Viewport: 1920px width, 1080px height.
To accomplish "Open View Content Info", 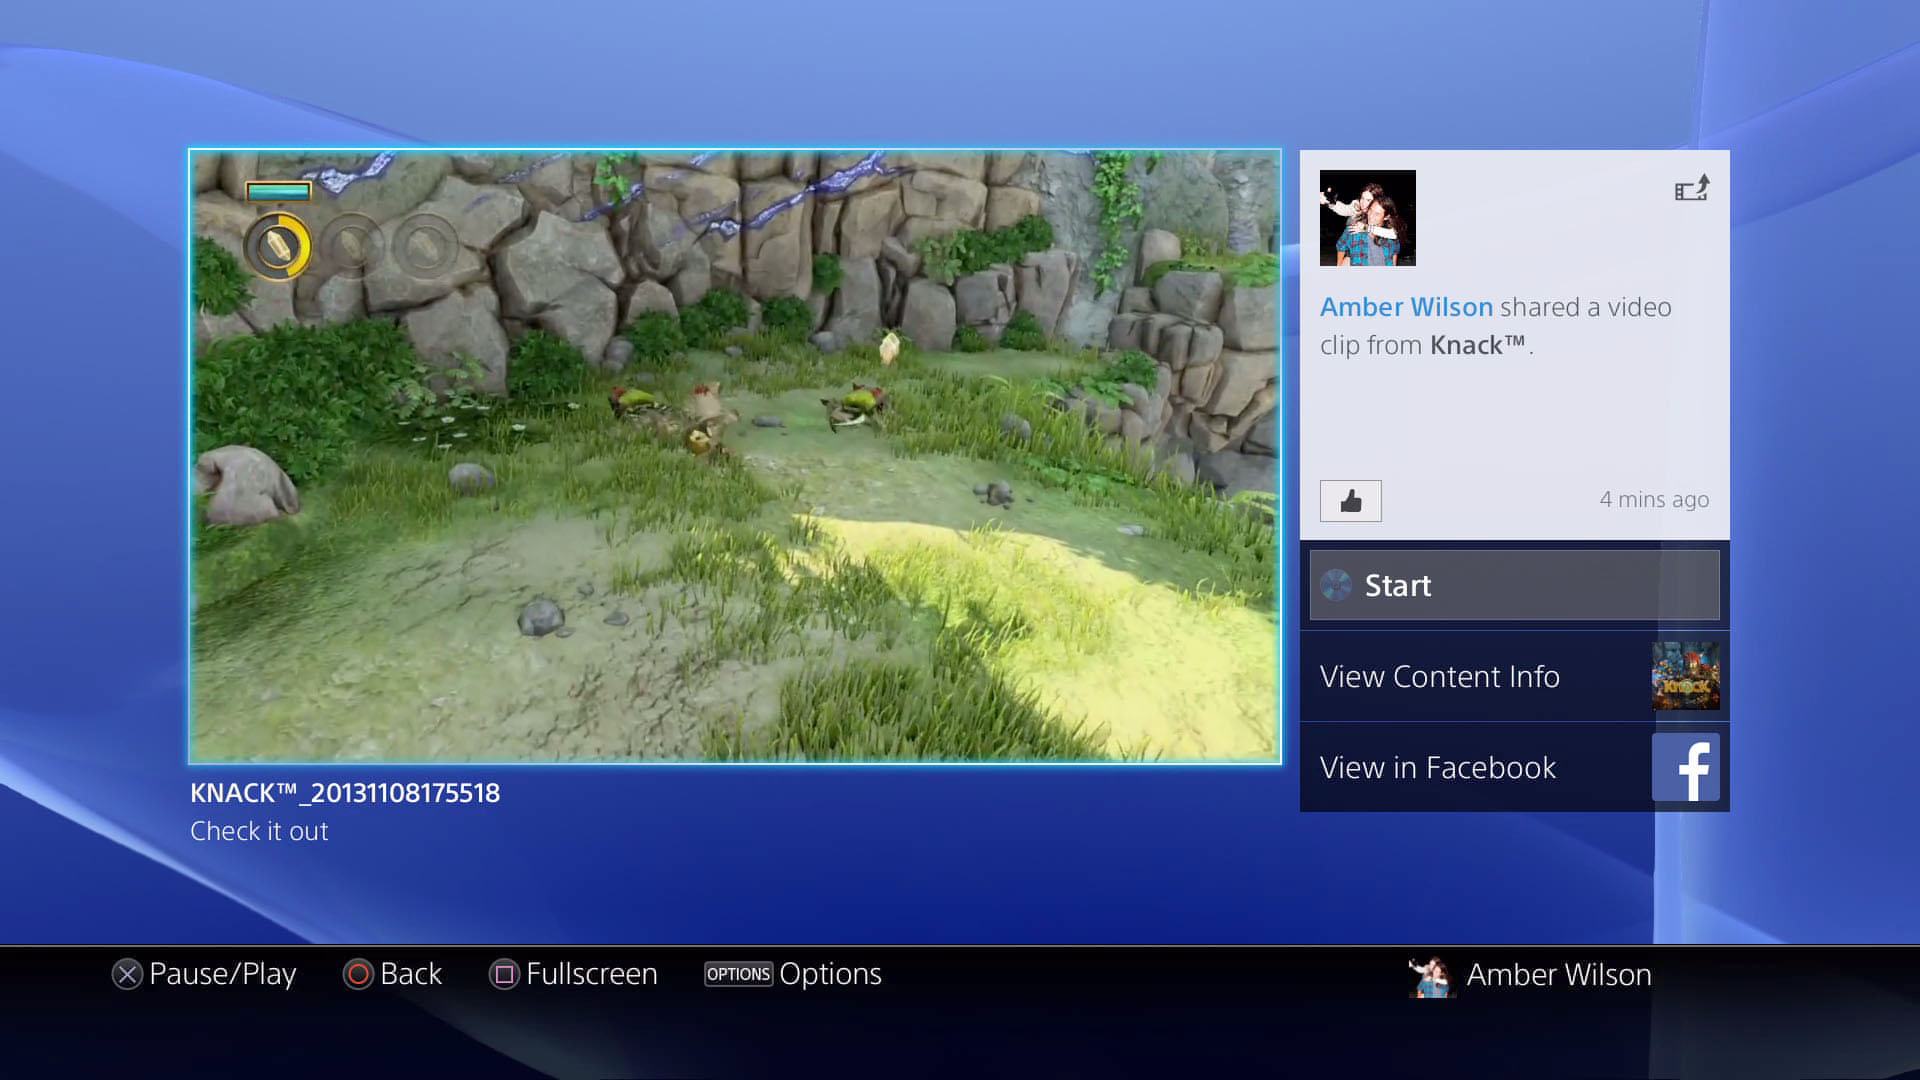I will [1515, 676].
